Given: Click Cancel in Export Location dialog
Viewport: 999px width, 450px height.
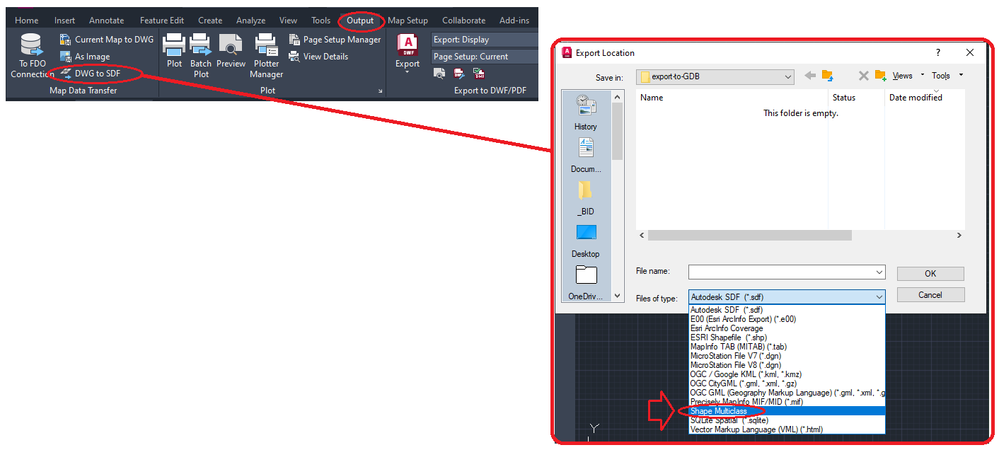Looking at the screenshot, I should point(930,294).
